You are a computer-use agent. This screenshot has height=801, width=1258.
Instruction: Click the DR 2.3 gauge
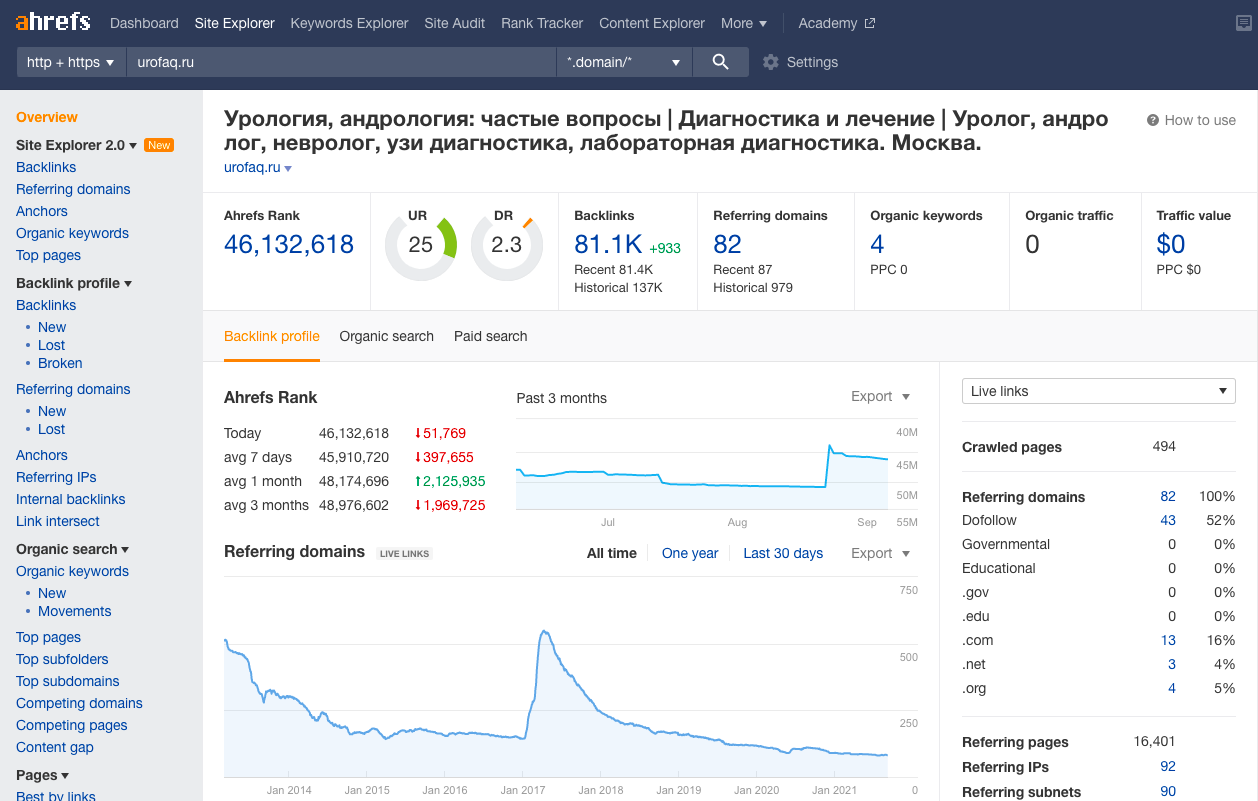[x=507, y=245]
